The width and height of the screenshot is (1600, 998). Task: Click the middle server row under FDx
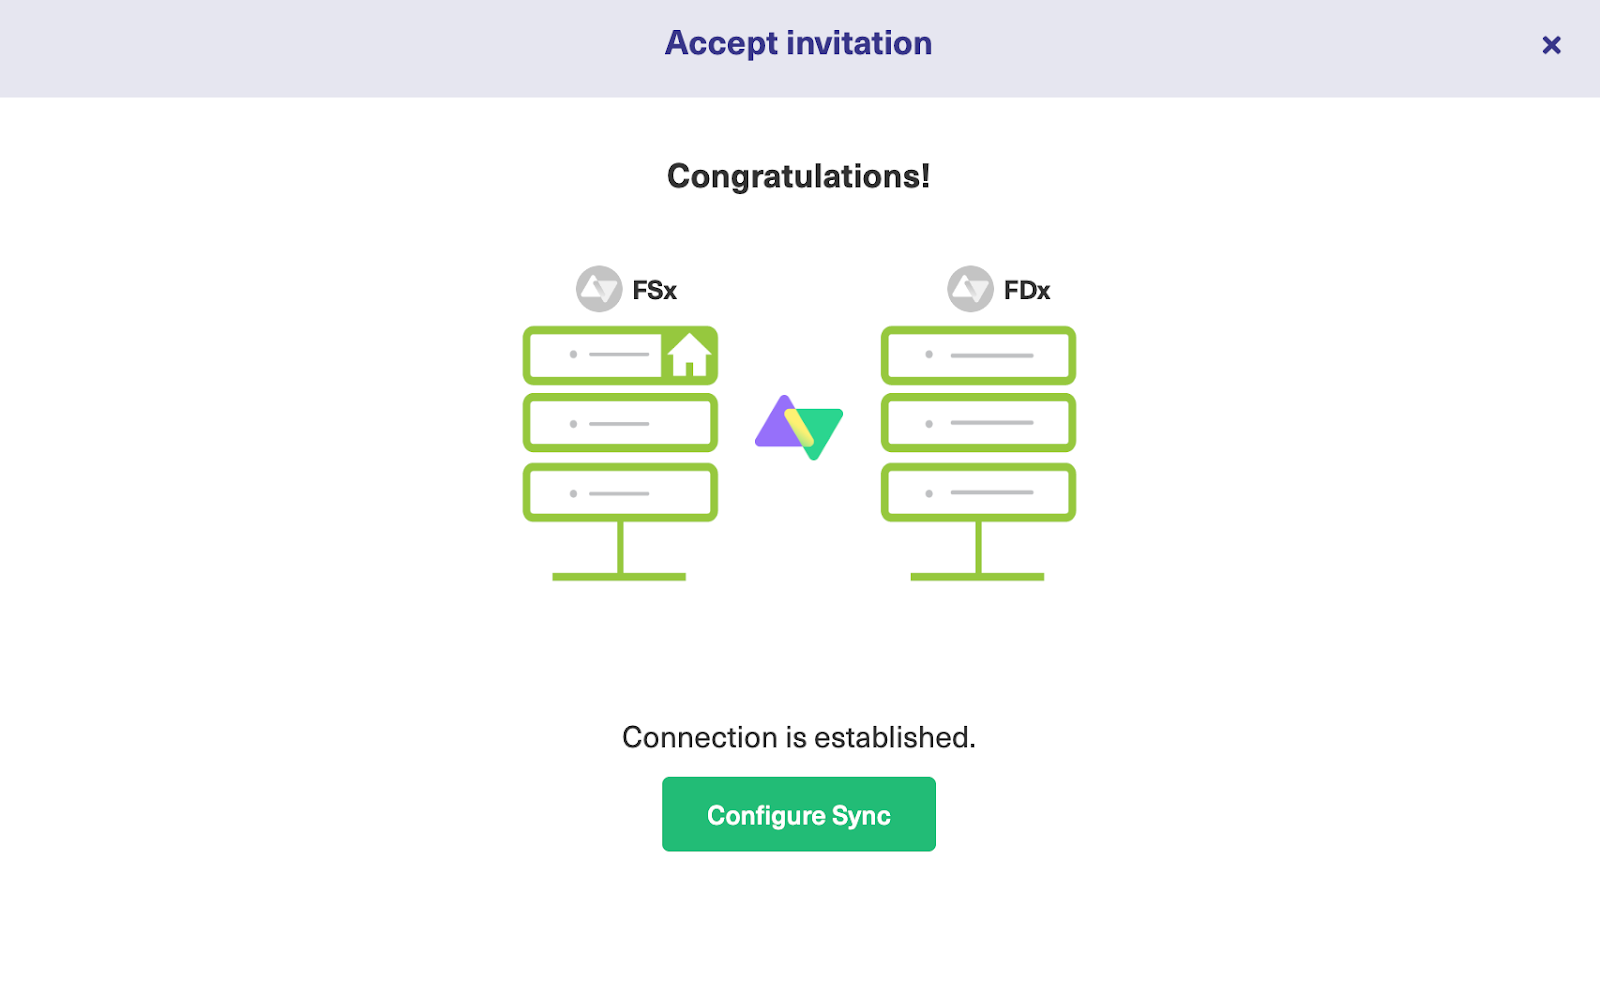tap(977, 422)
